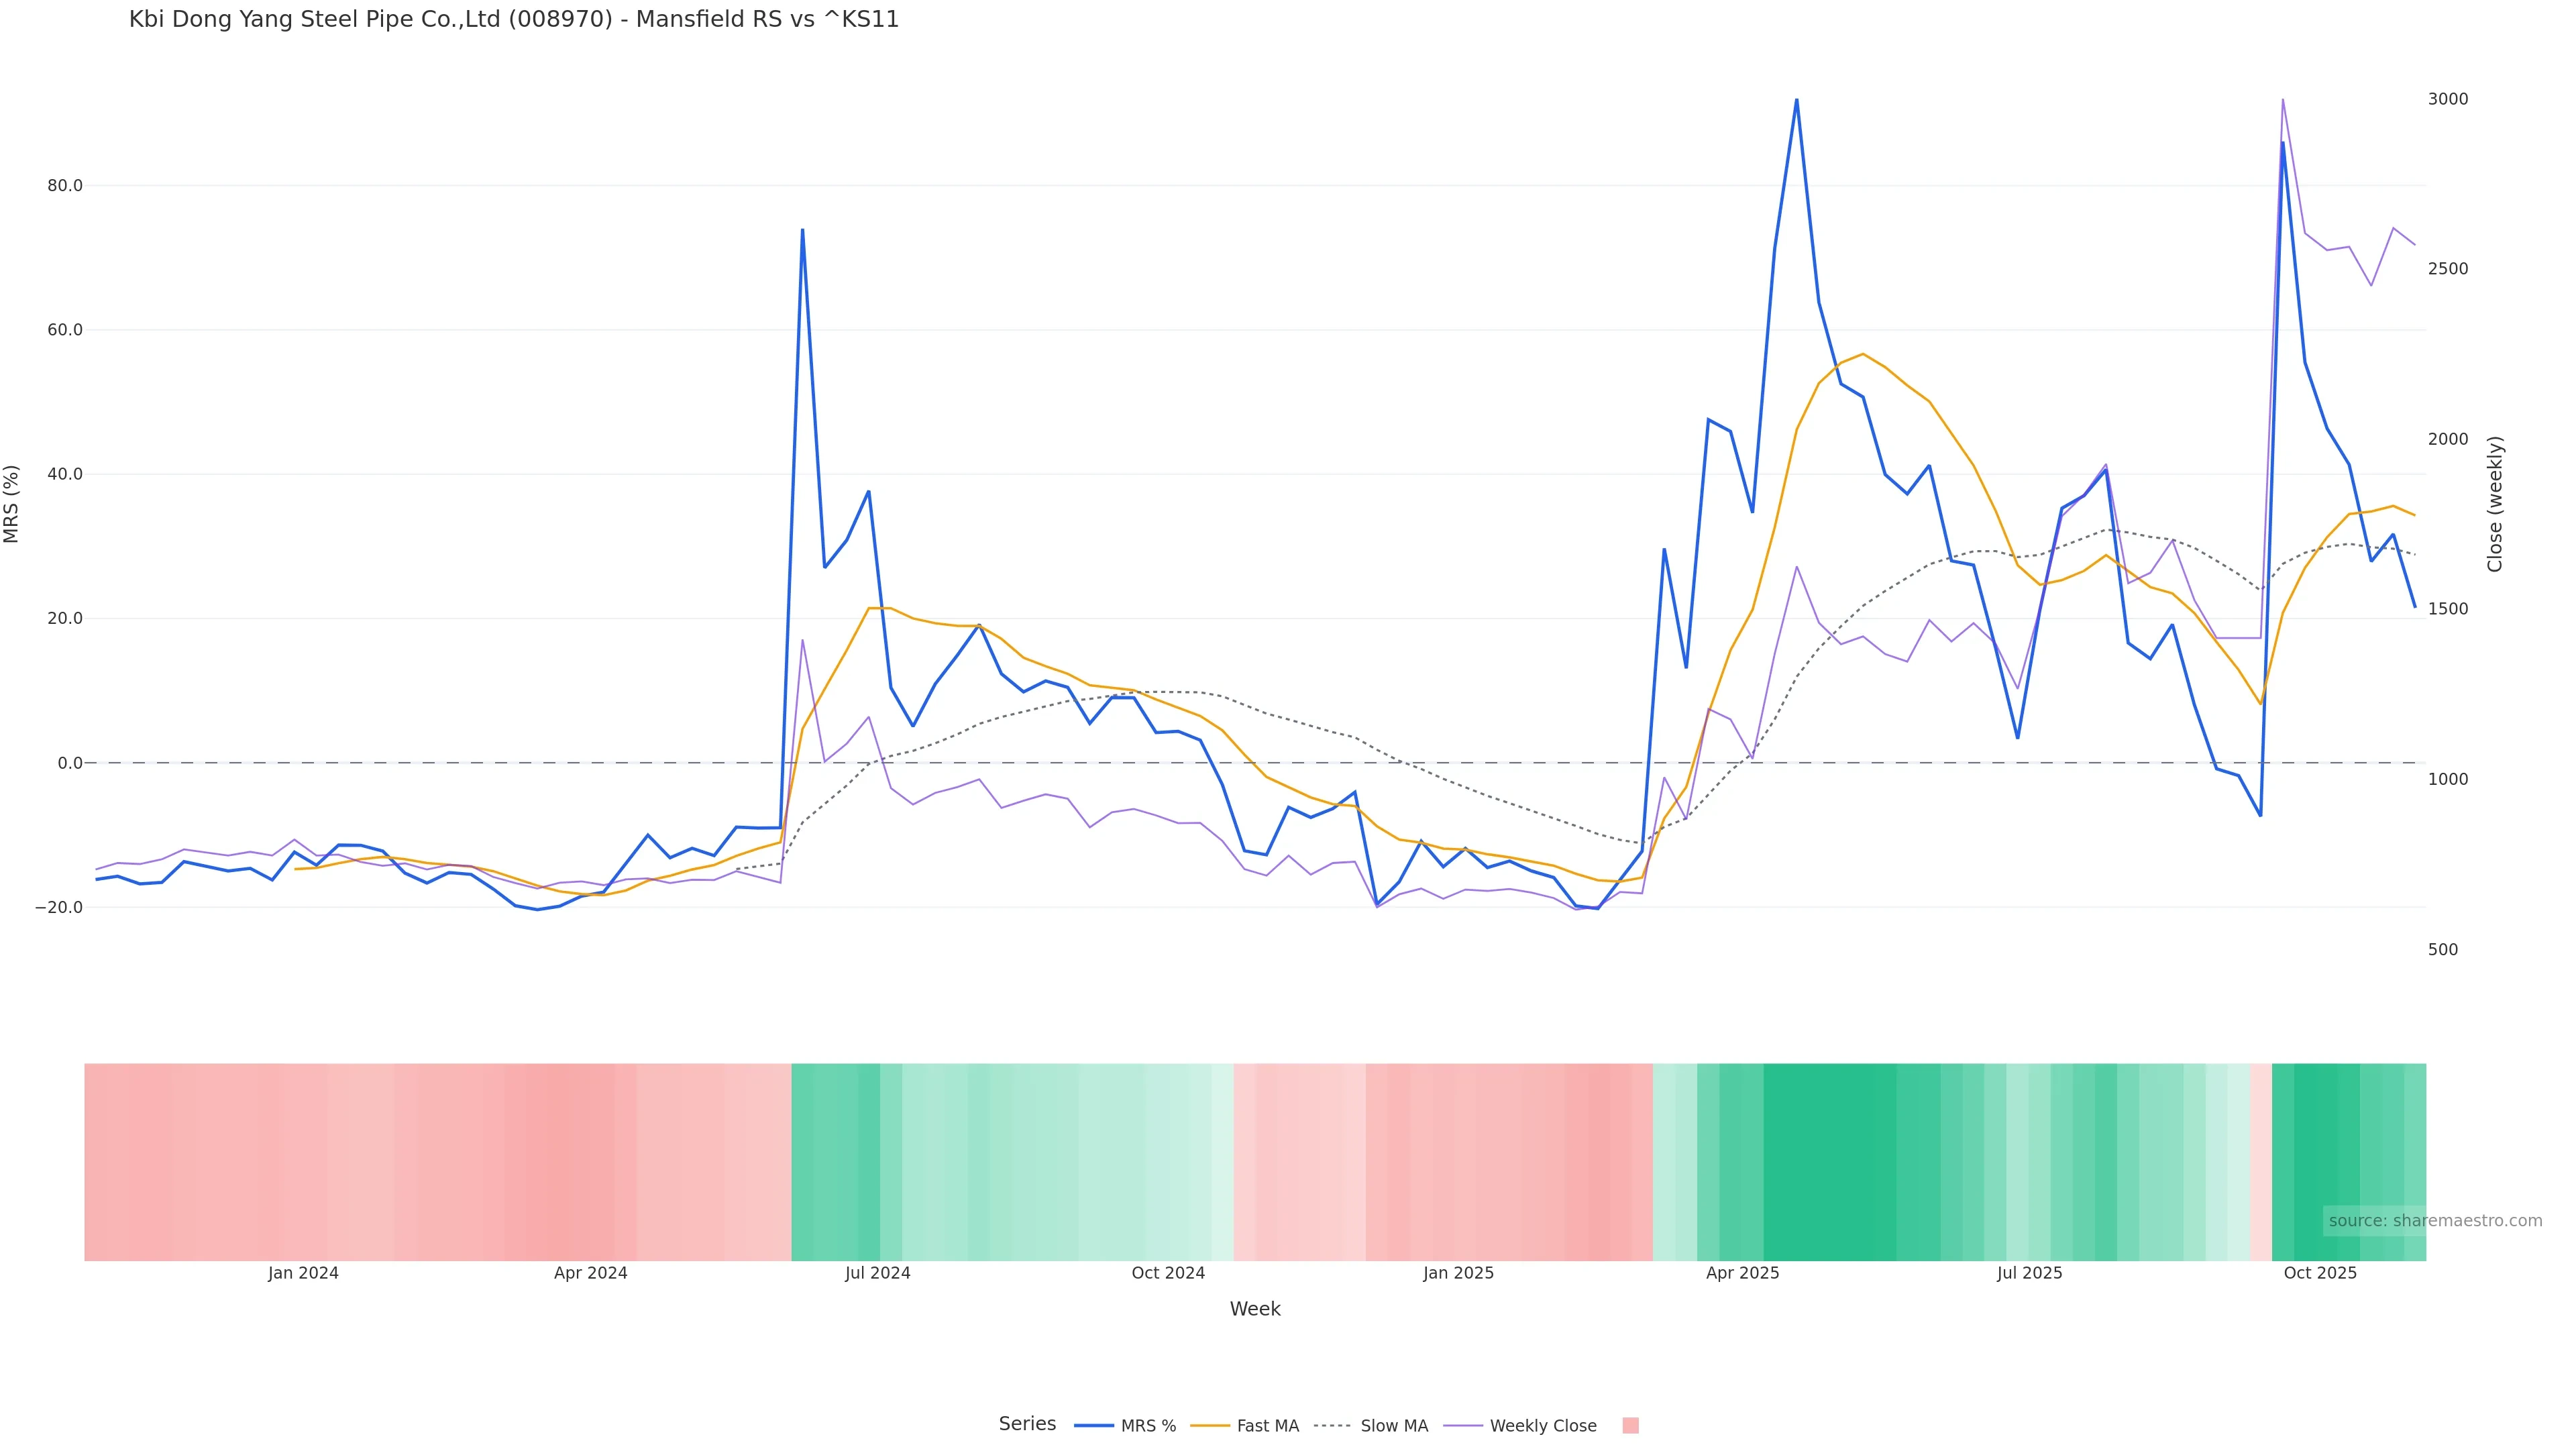Click the chart title text
This screenshot has width=2576, height=1449.
(514, 20)
